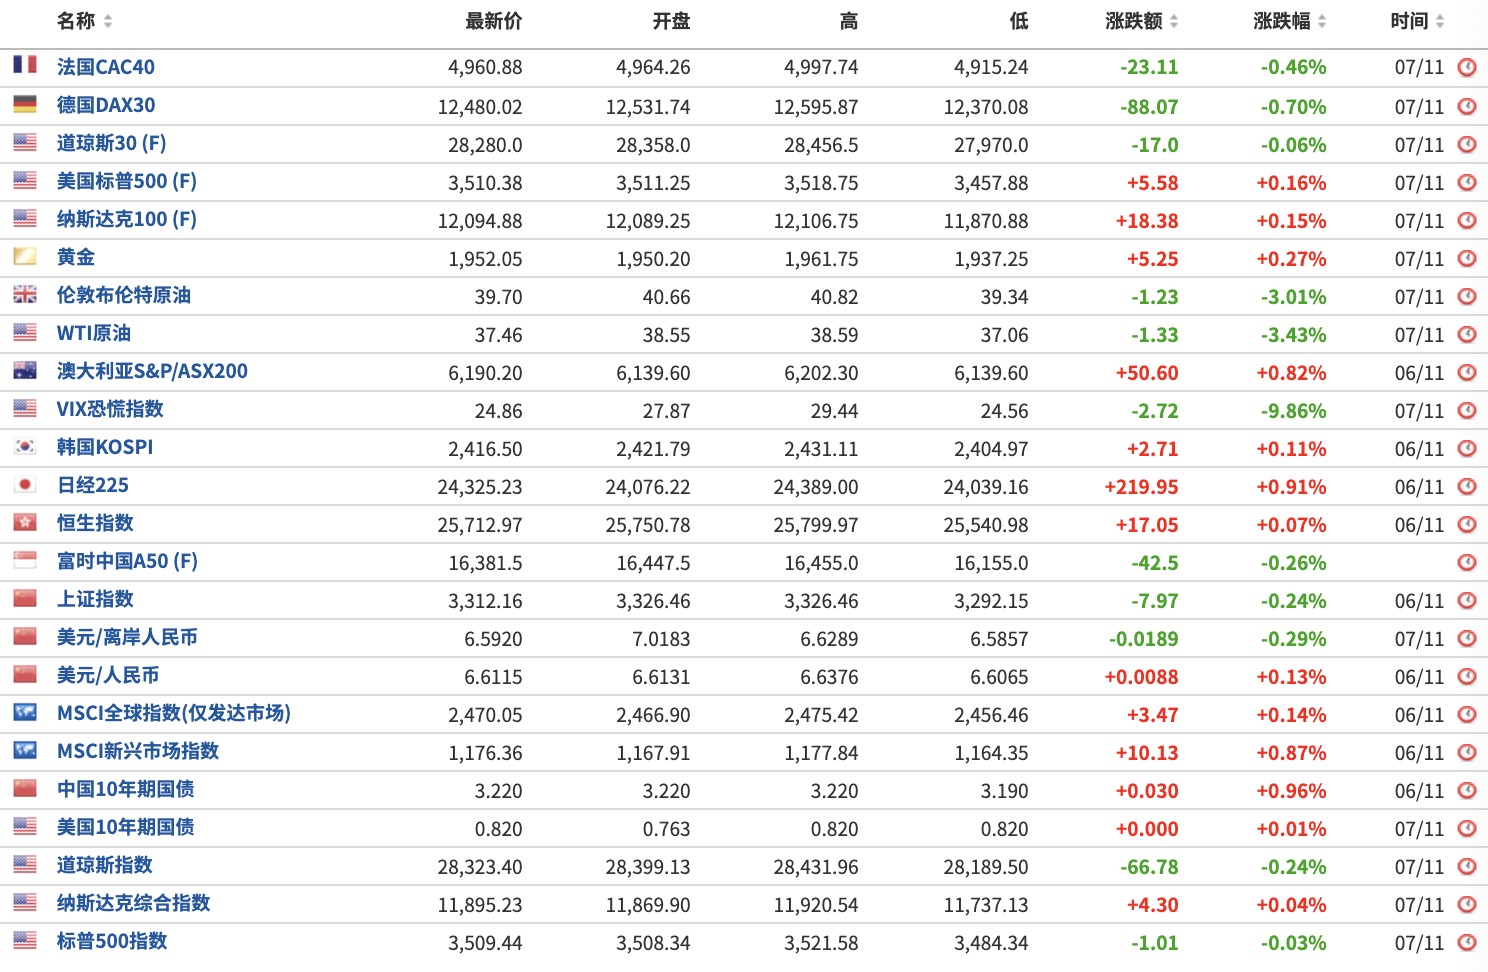Click the change value +10.13

tap(1147, 753)
